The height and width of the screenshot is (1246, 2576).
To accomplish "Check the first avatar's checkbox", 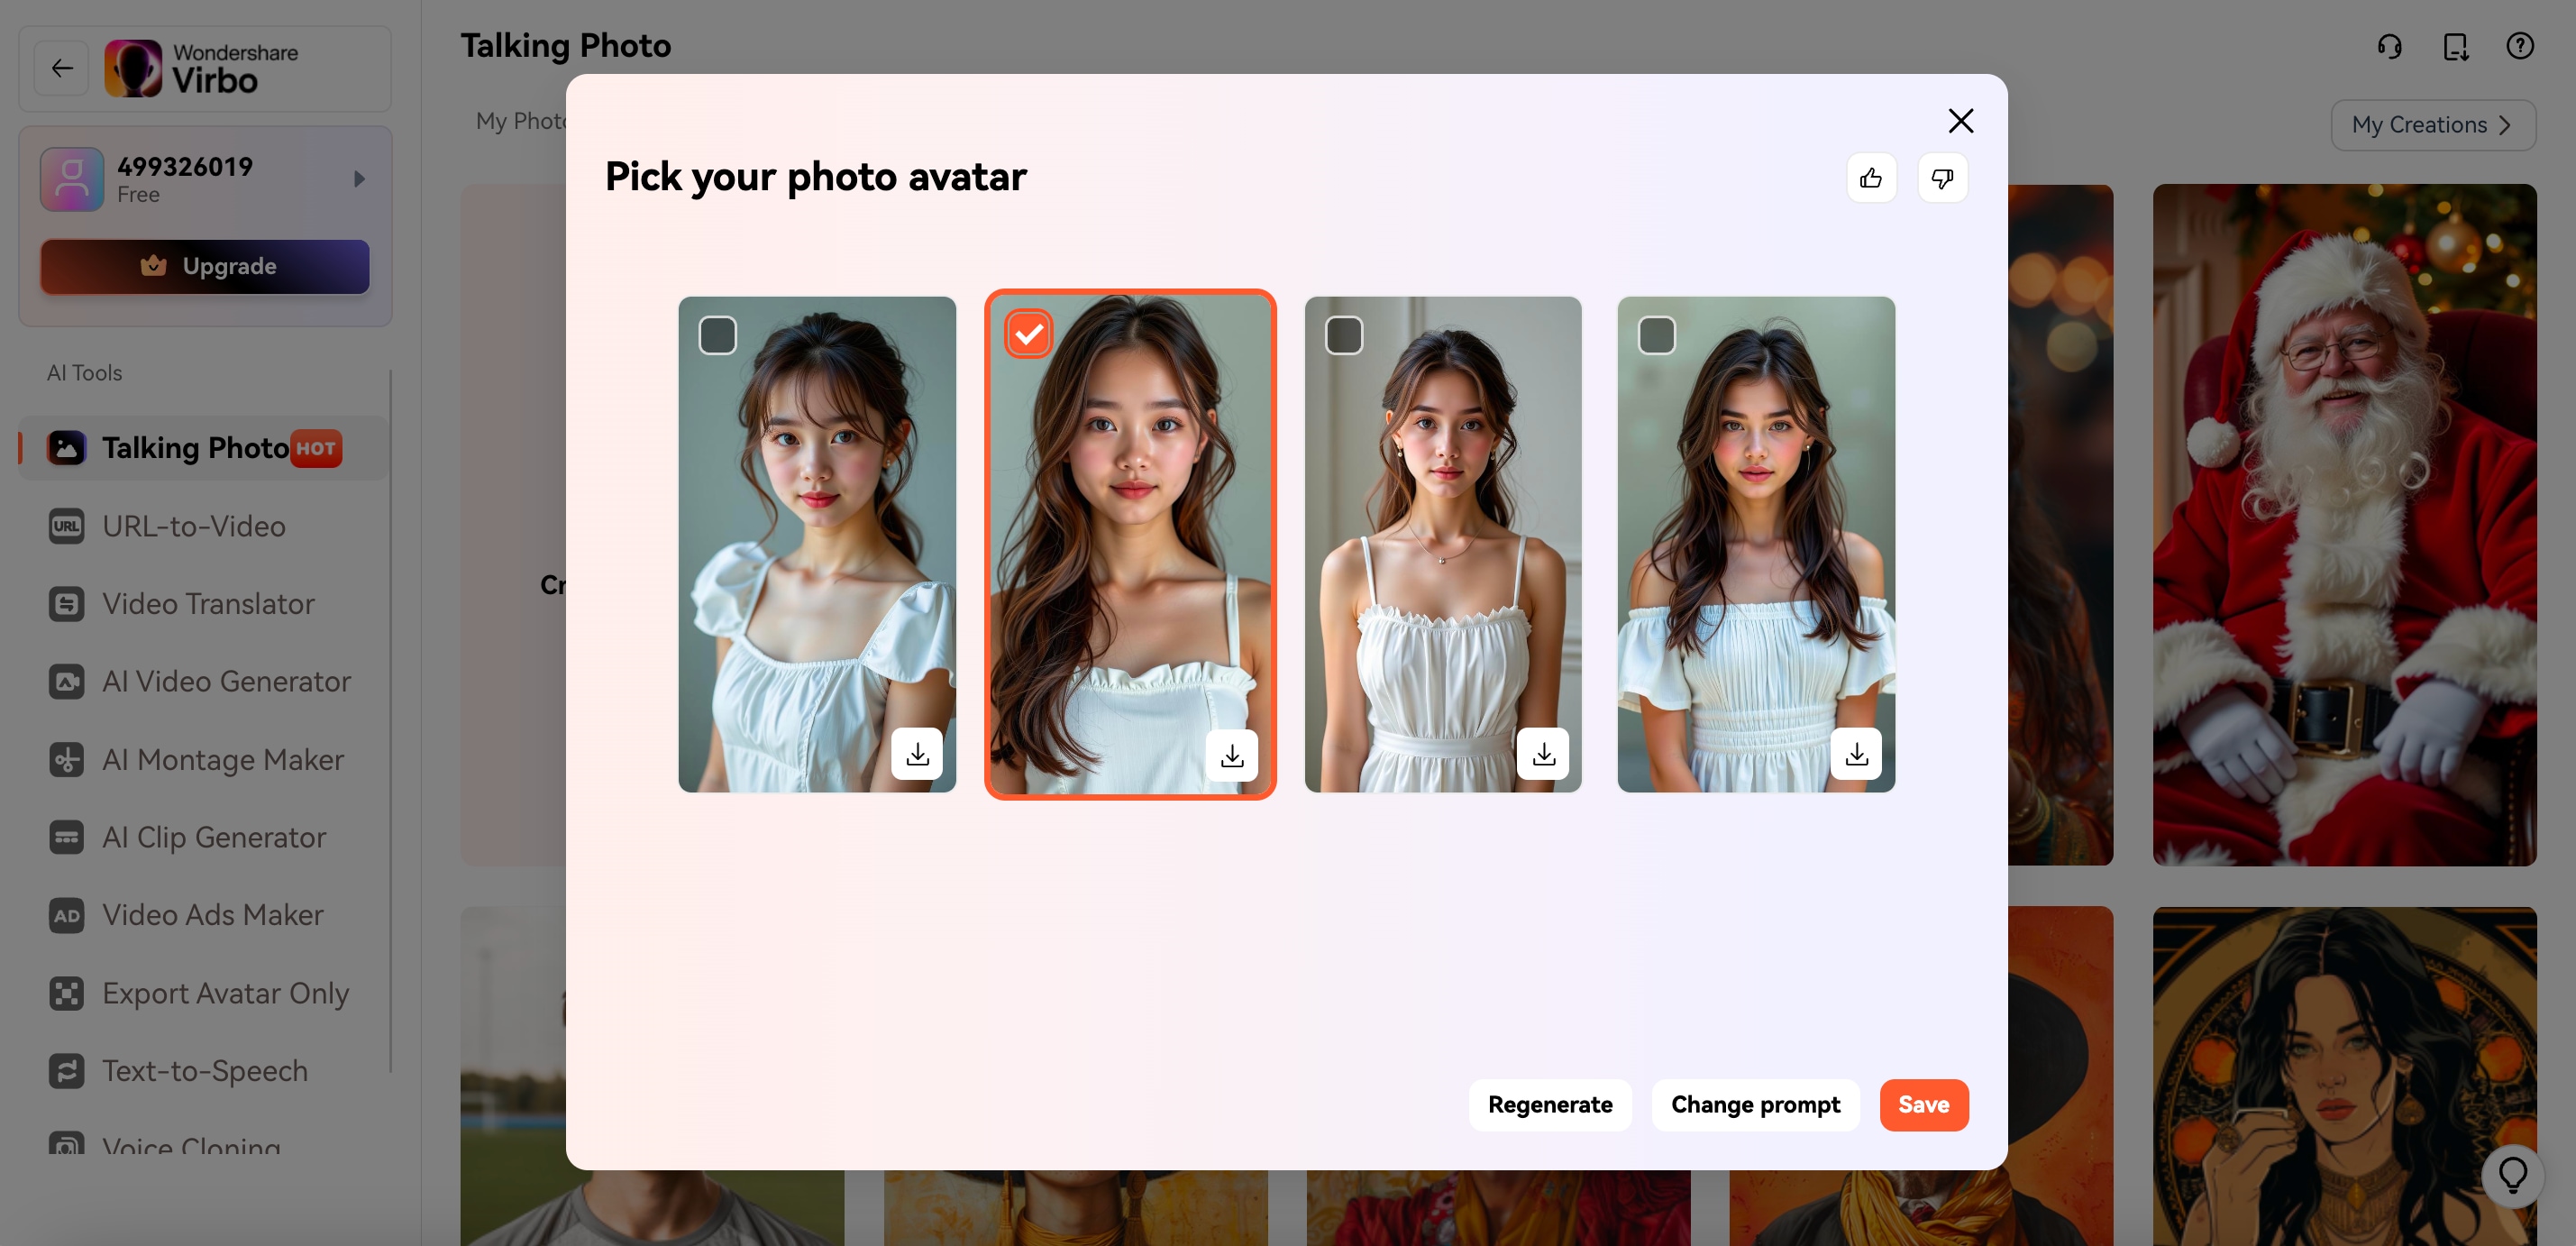I will coord(717,335).
